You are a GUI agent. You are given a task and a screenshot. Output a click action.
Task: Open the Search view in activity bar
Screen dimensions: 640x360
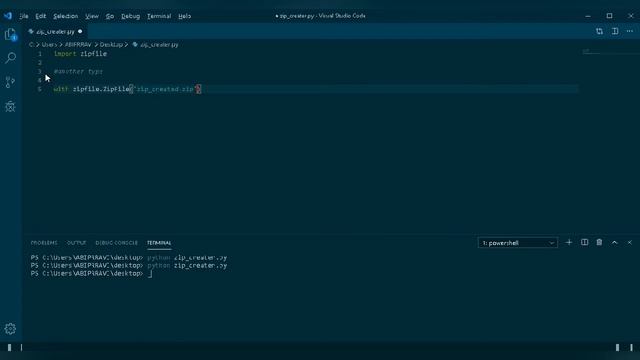11,58
